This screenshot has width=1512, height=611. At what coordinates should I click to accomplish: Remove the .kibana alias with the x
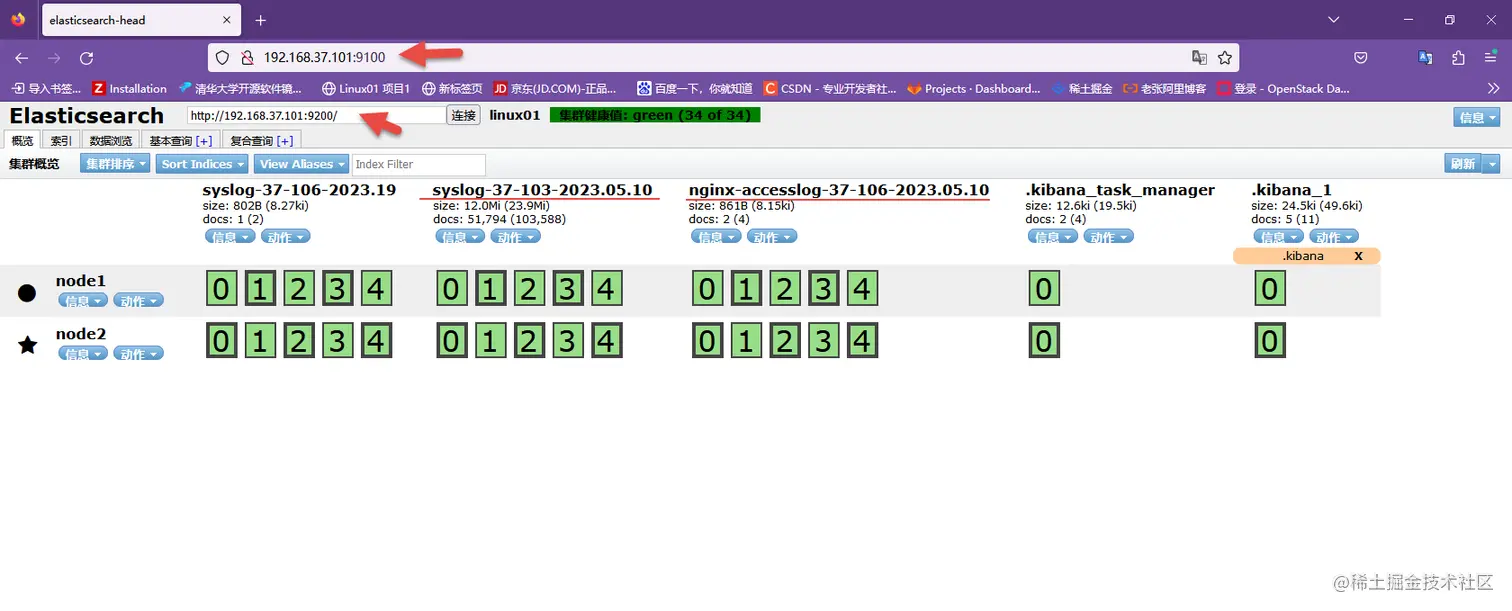click(1358, 256)
